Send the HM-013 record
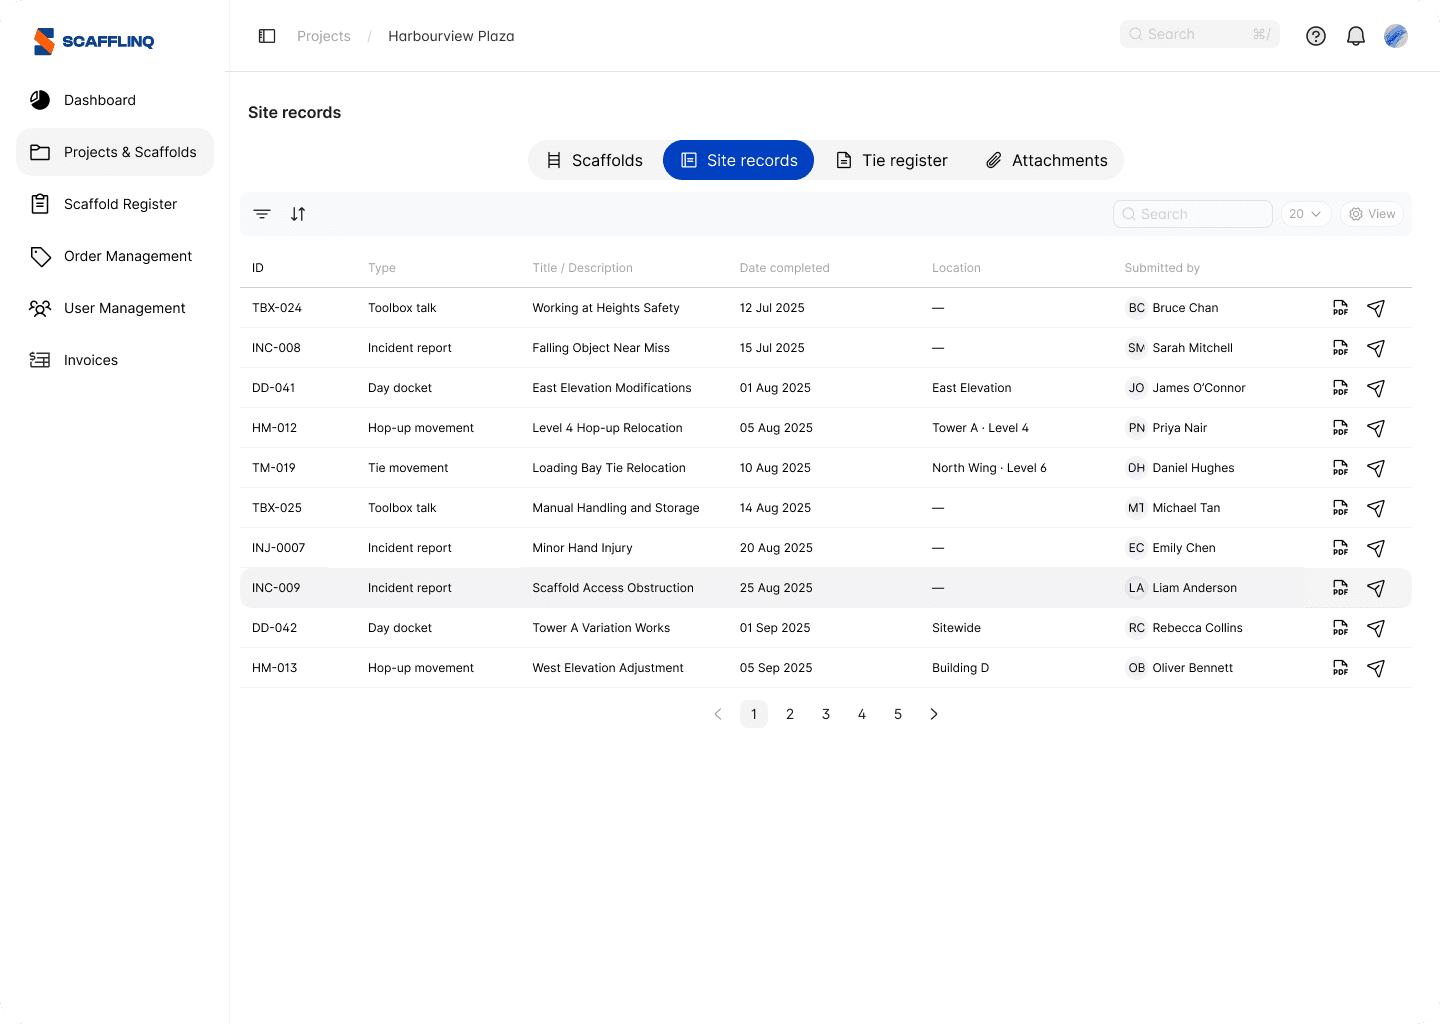1440x1024 pixels. 1376,668
